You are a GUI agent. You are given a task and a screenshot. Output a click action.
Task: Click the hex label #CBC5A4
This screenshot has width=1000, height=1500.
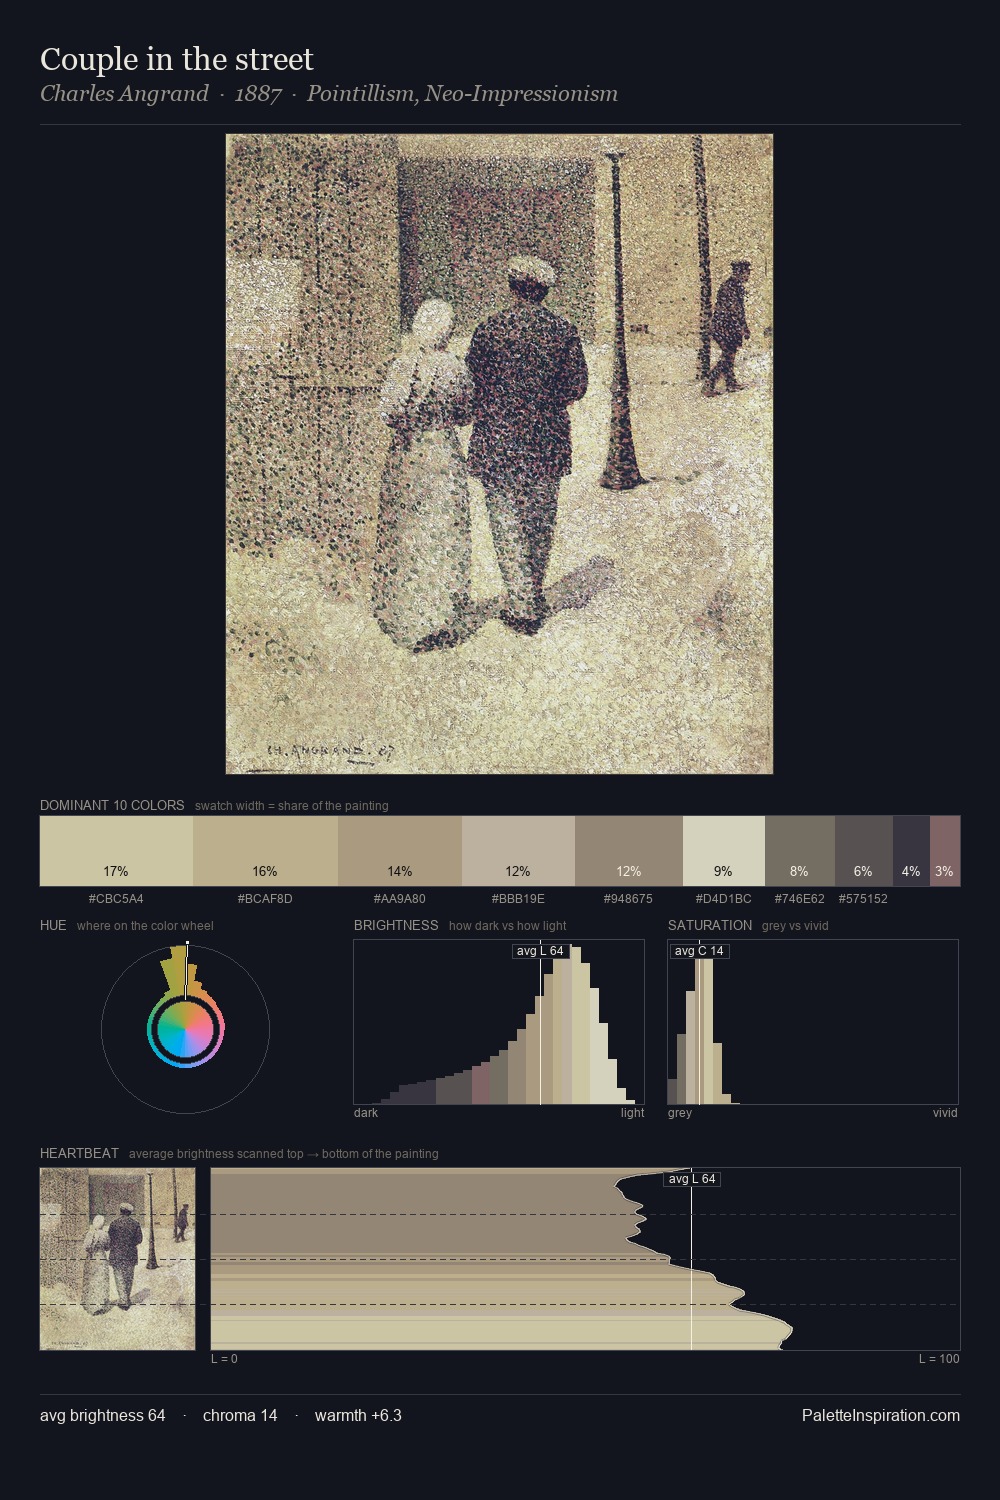(x=116, y=899)
